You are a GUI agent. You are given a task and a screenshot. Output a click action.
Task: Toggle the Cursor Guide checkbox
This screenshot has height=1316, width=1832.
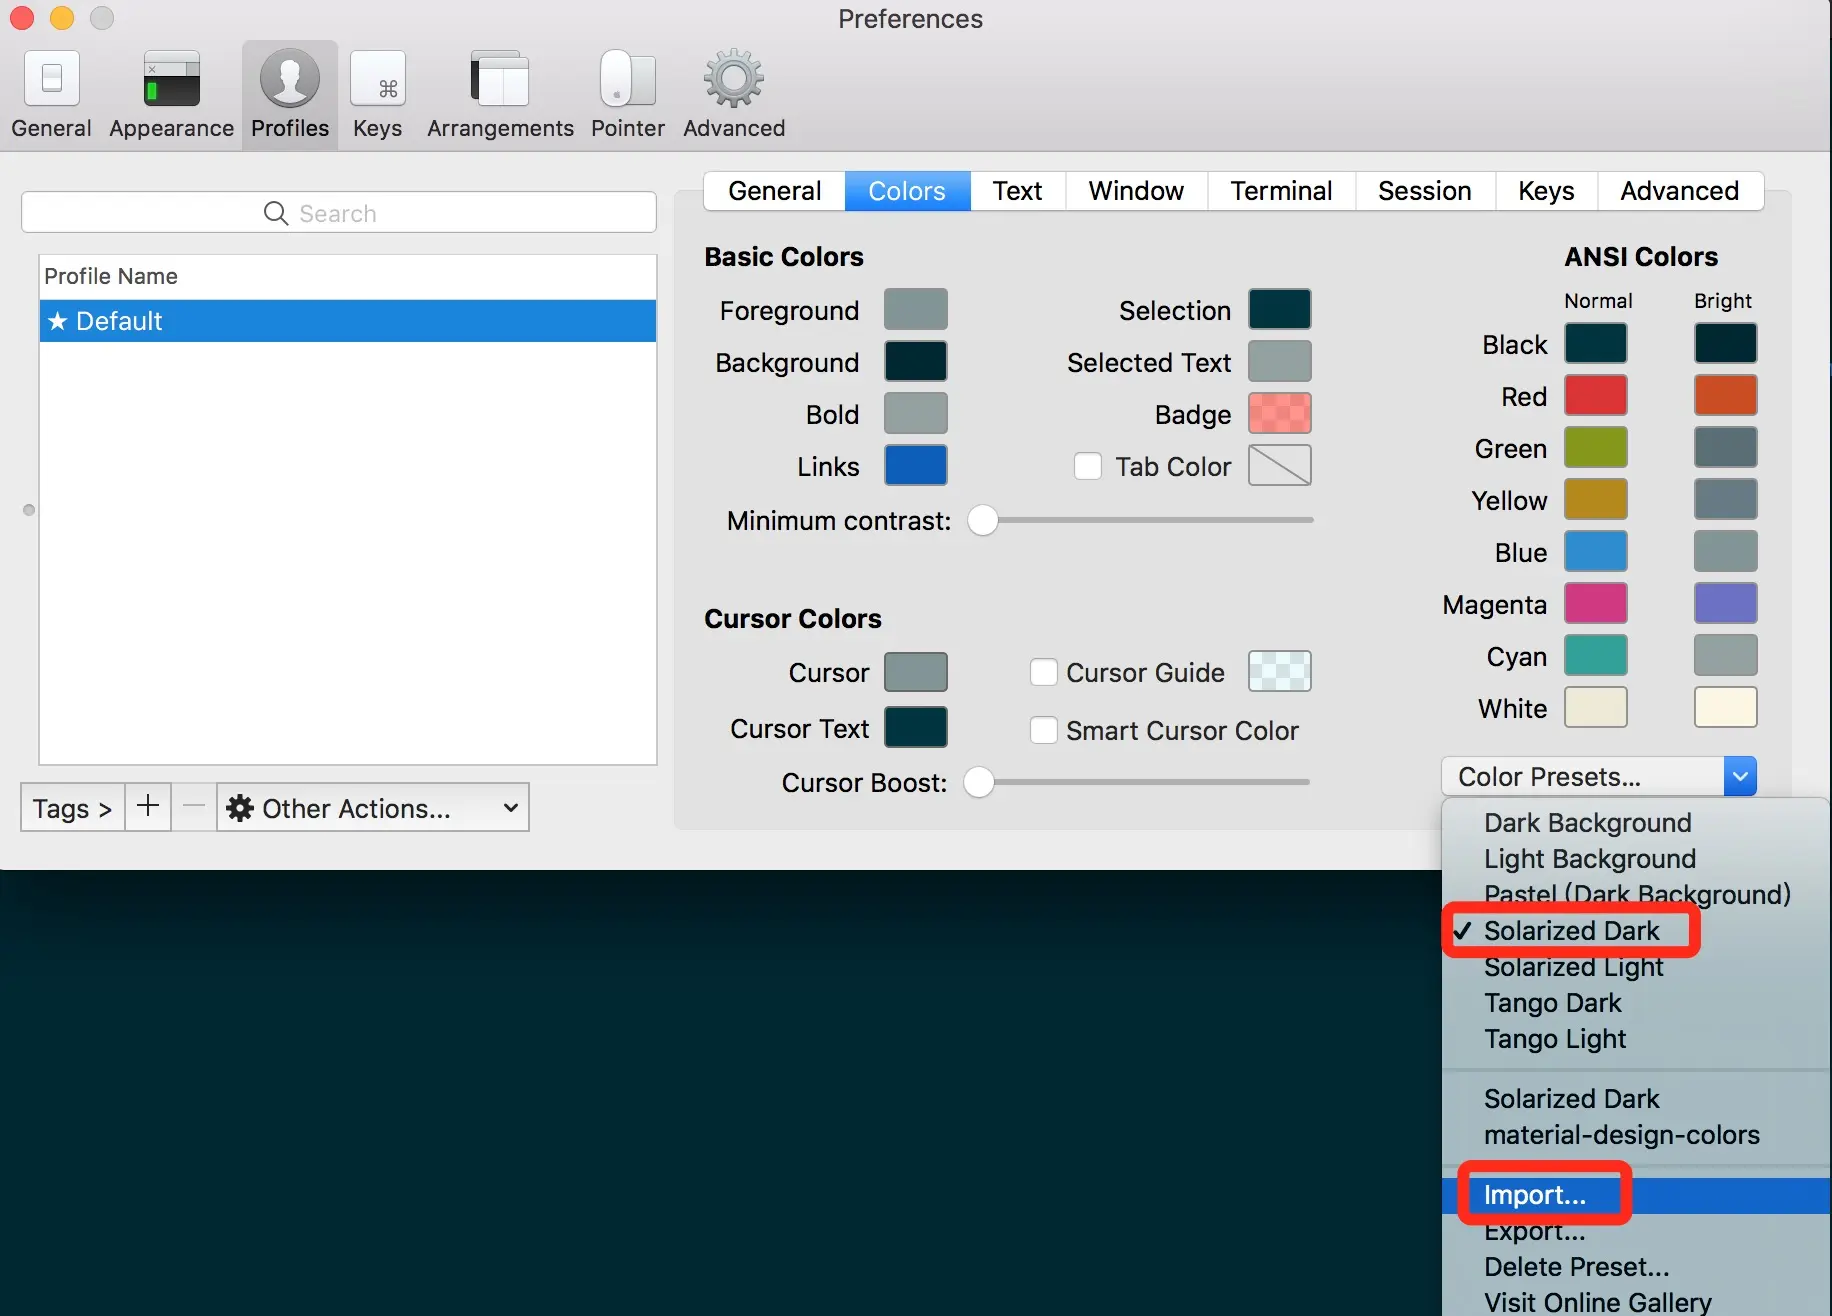coord(1044,672)
